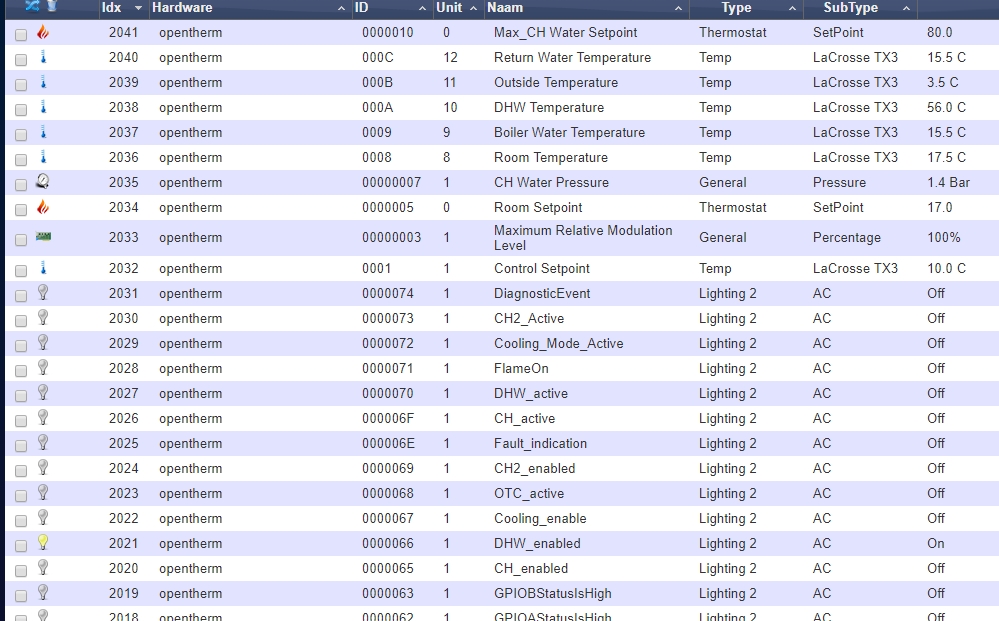This screenshot has height=621, width=999.
Task: Click thermometer icon for Room Temperature row
Action: click(43, 157)
